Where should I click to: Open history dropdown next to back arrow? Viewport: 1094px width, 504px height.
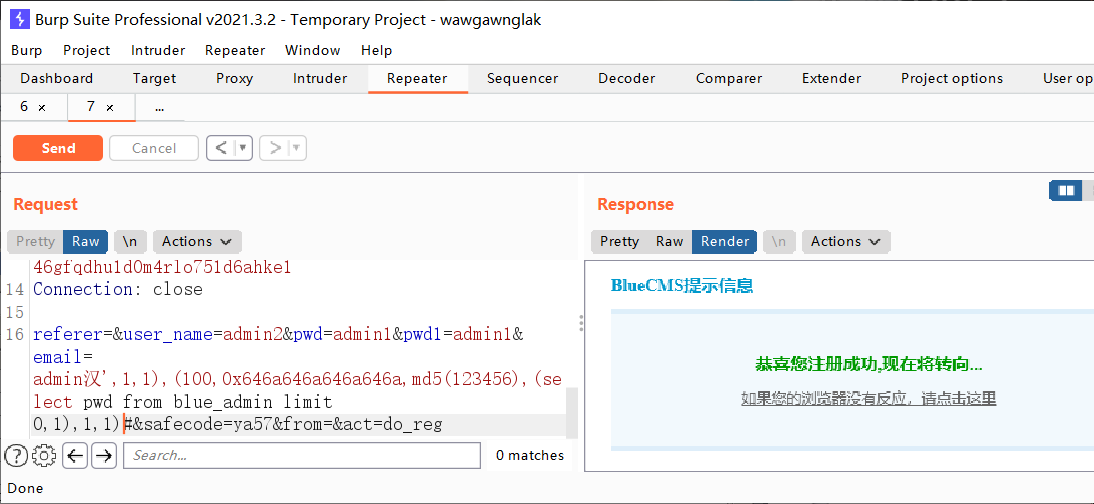click(243, 148)
